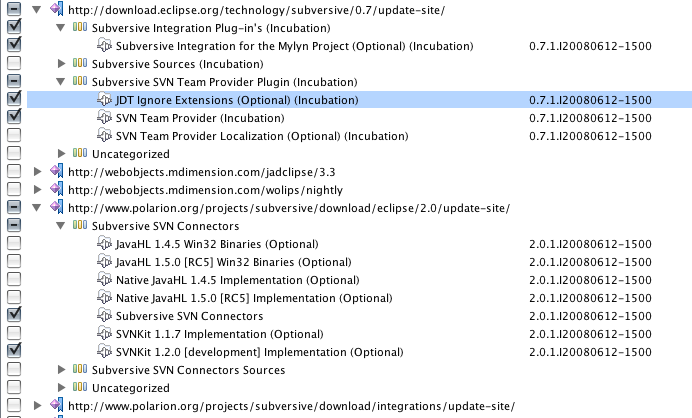Expand the polarion integrations update-site node
692x418 pixels.
pyautogui.click(x=38, y=406)
